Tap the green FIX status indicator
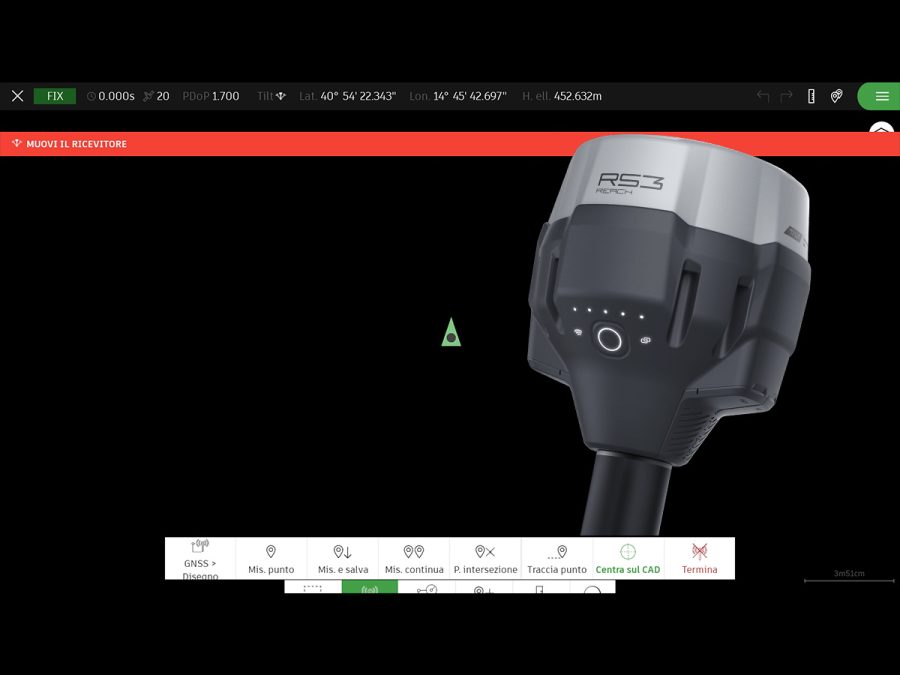Viewport: 900px width, 675px height. point(55,96)
